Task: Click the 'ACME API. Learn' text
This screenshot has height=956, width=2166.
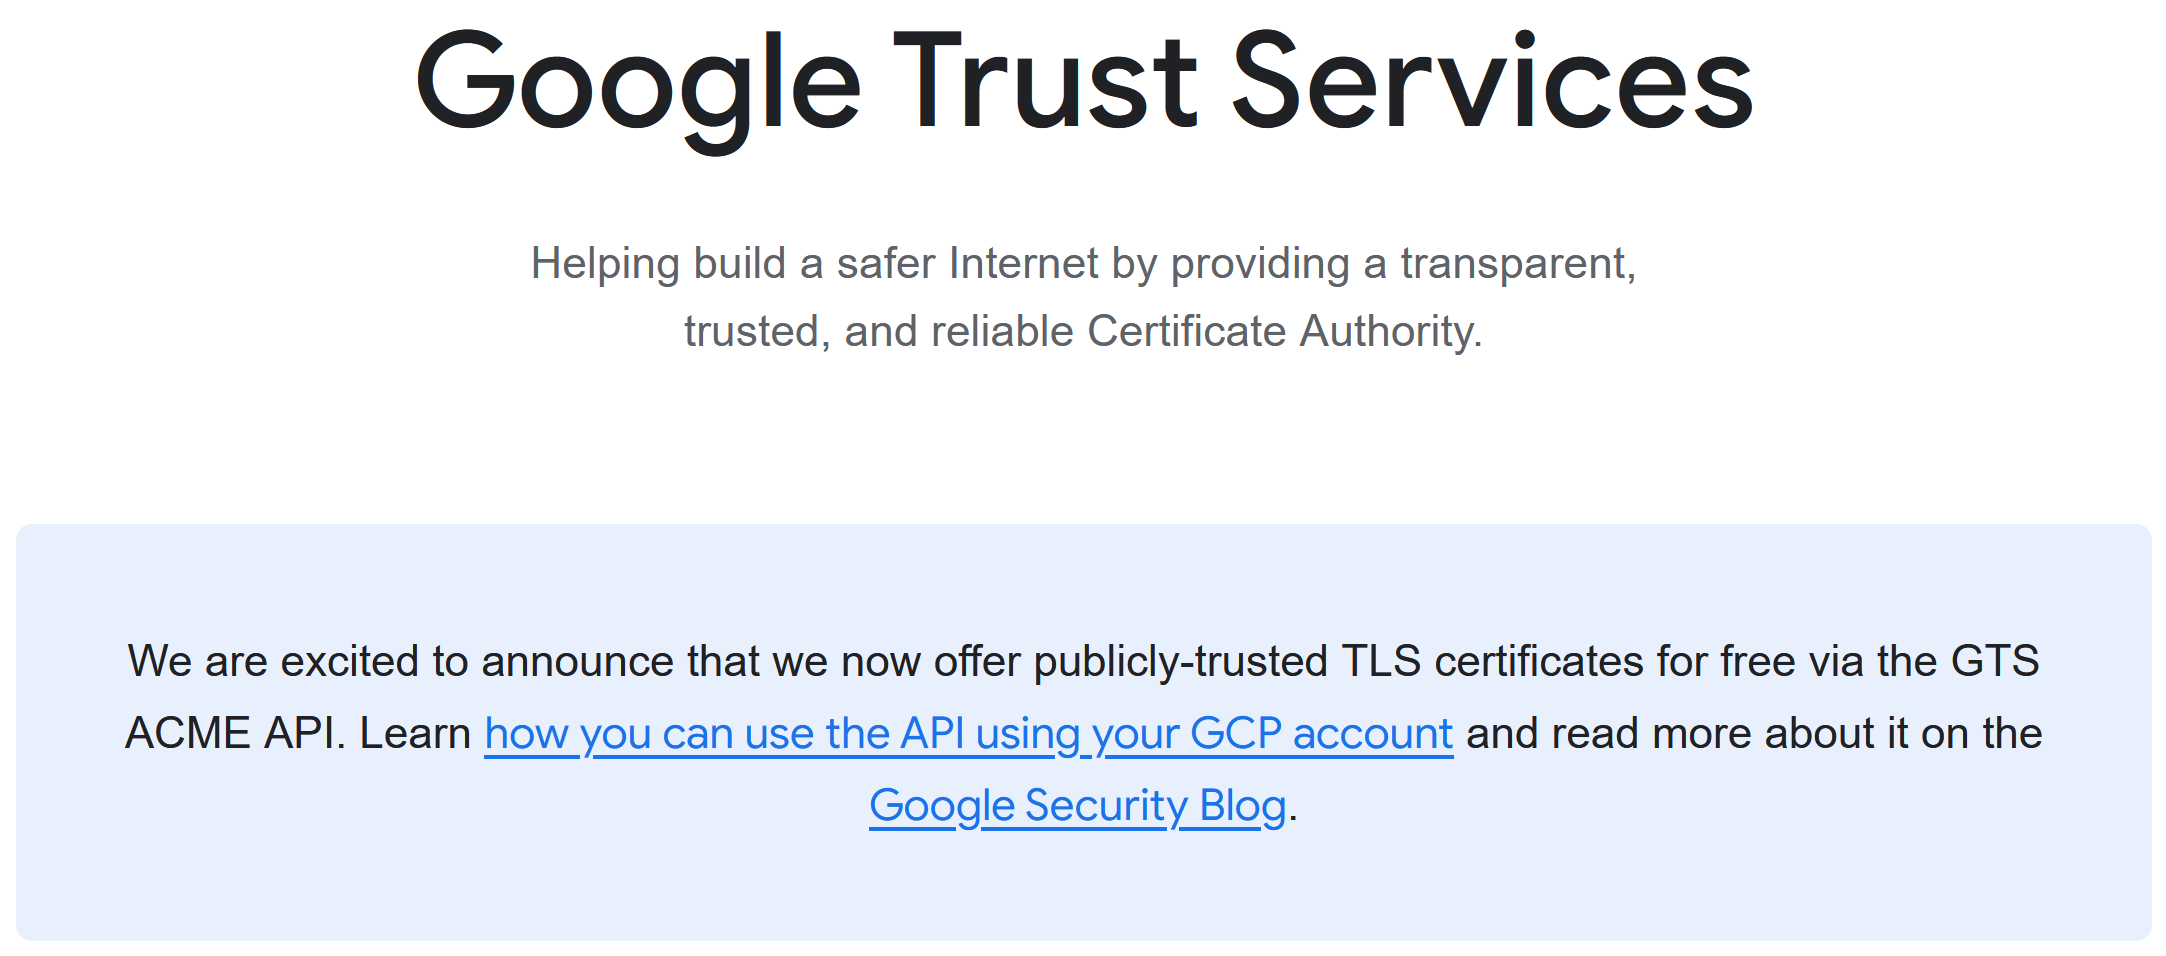Action: pos(298,734)
